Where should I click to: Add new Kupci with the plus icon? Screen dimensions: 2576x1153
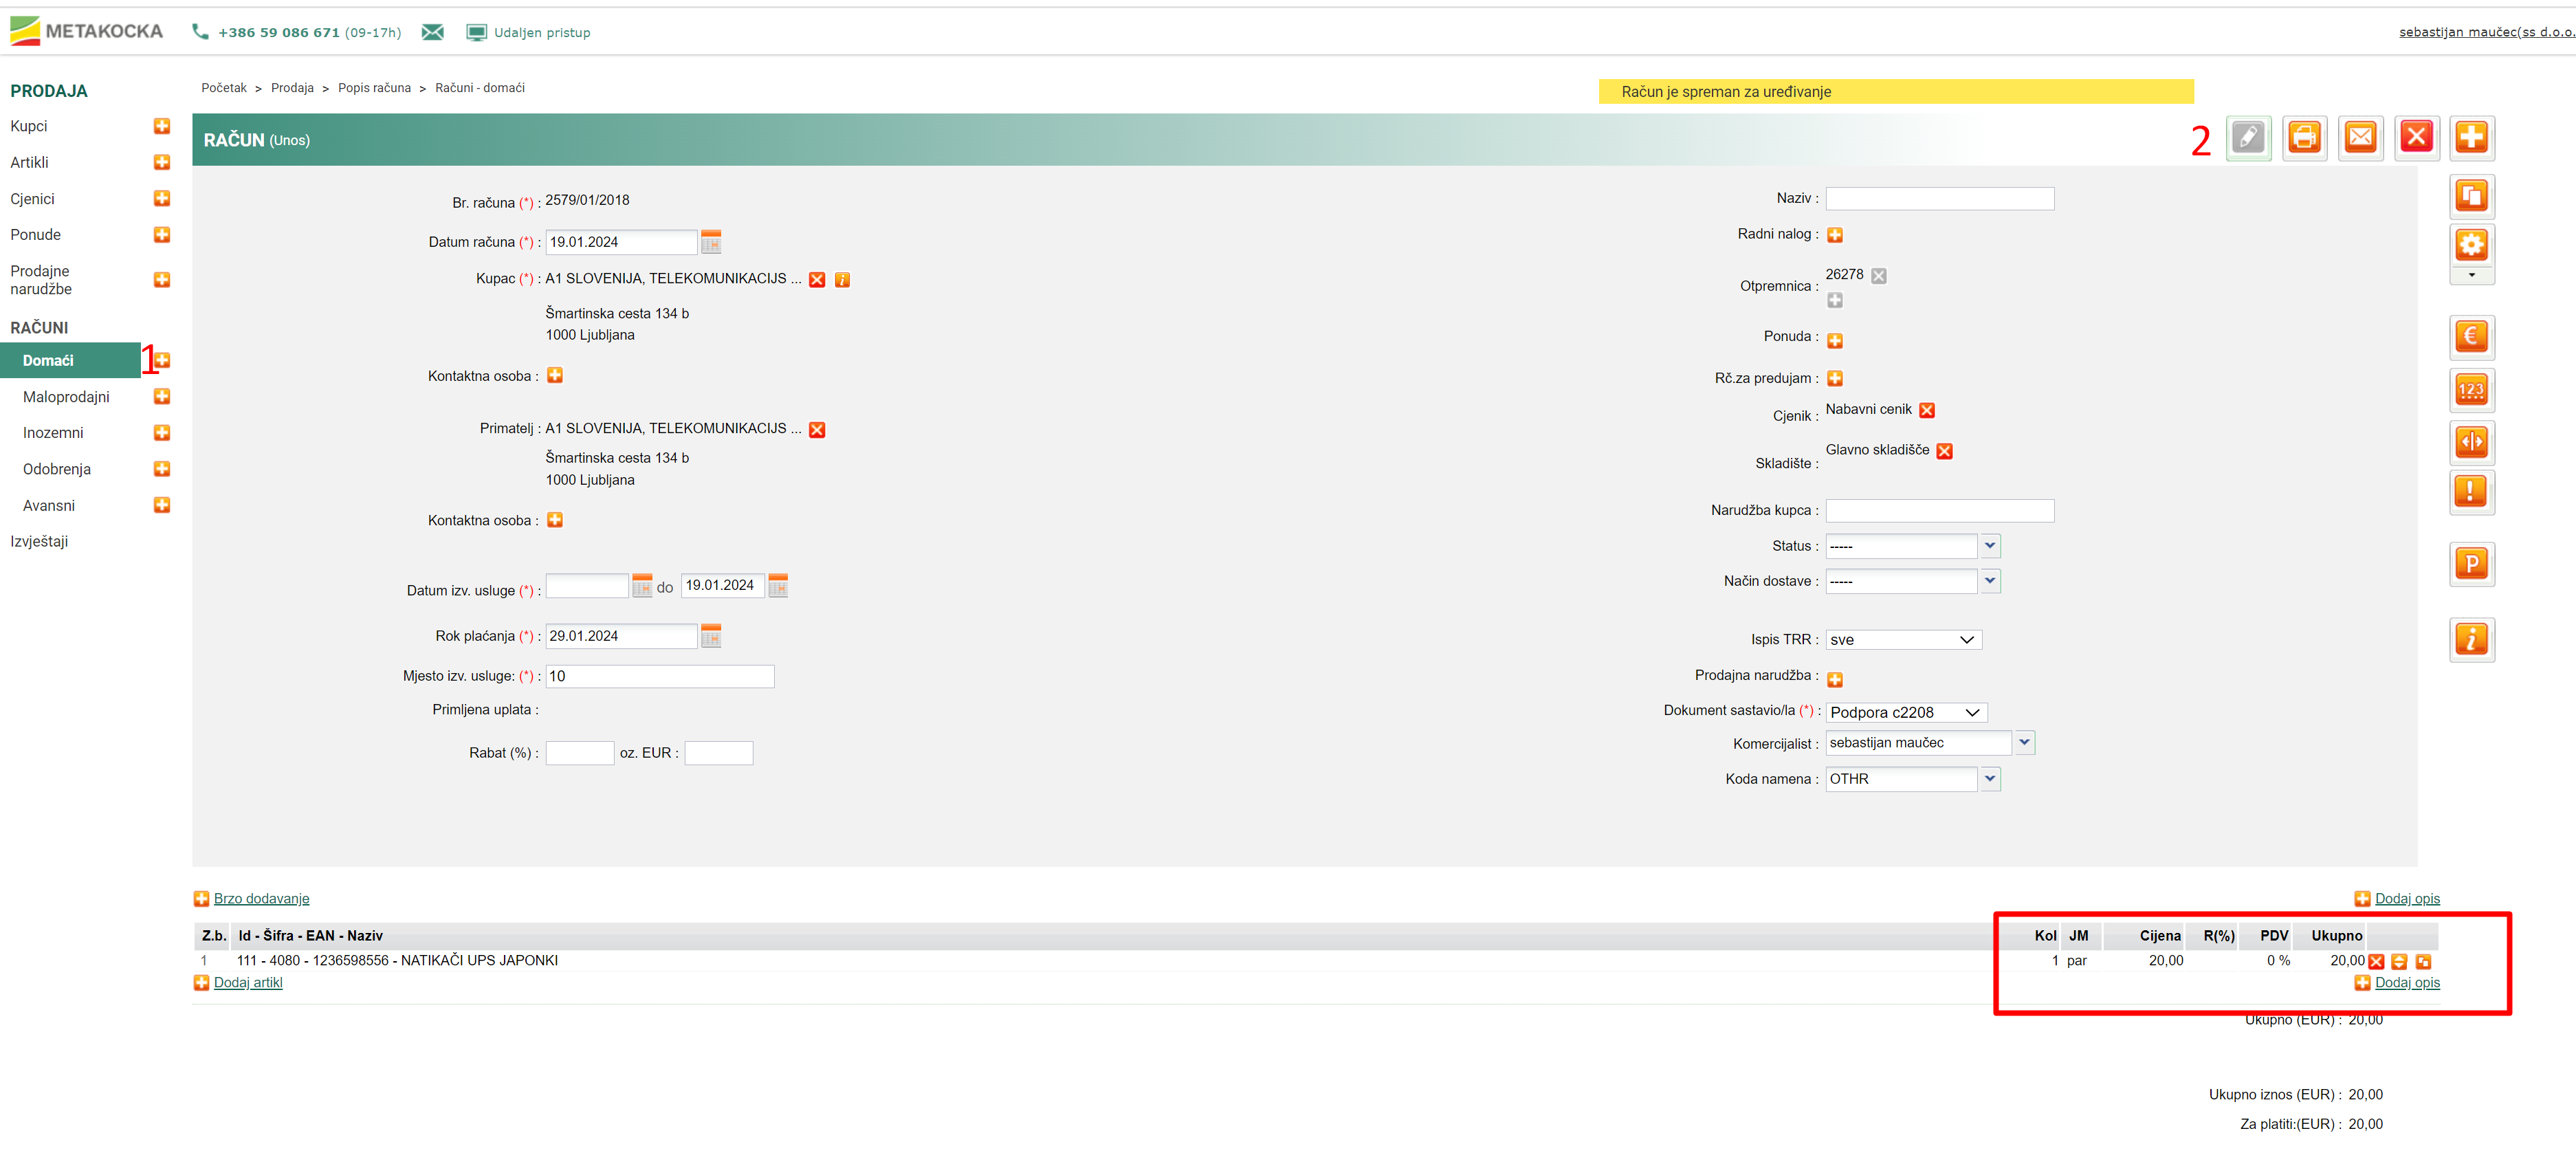[162, 126]
